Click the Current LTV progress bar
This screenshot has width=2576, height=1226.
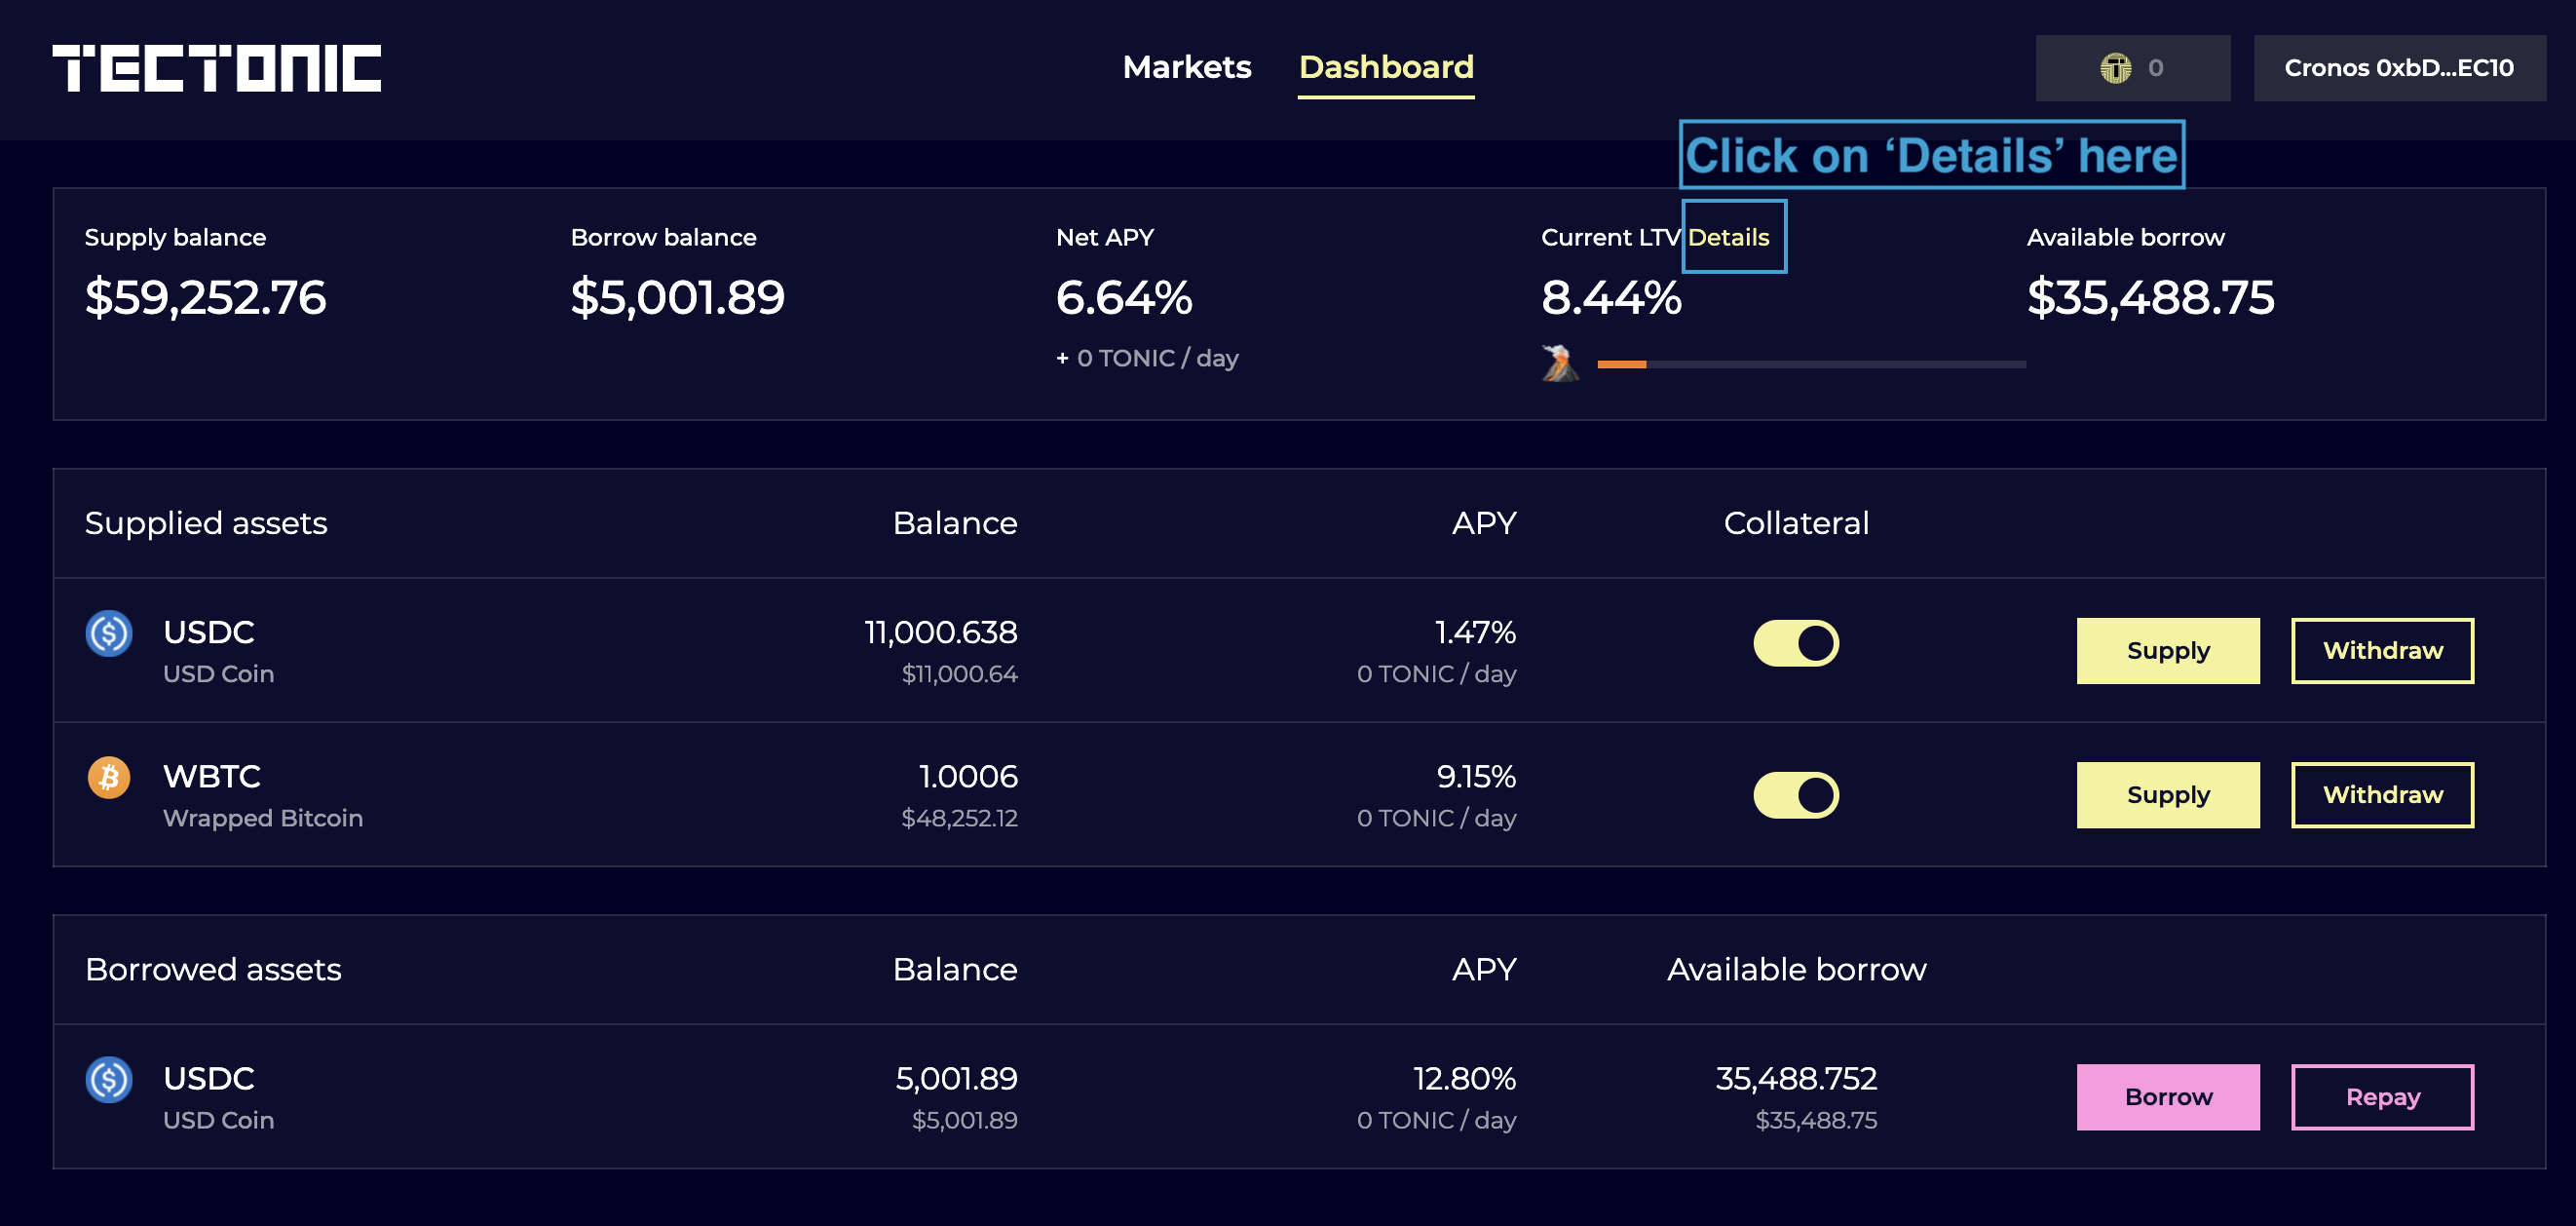[x=1812, y=364]
